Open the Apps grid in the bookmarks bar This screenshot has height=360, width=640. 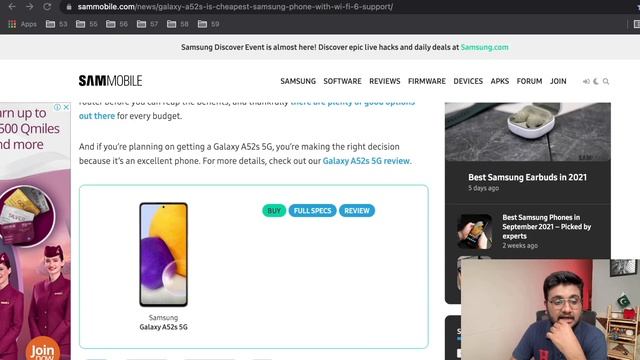click(x=22, y=24)
